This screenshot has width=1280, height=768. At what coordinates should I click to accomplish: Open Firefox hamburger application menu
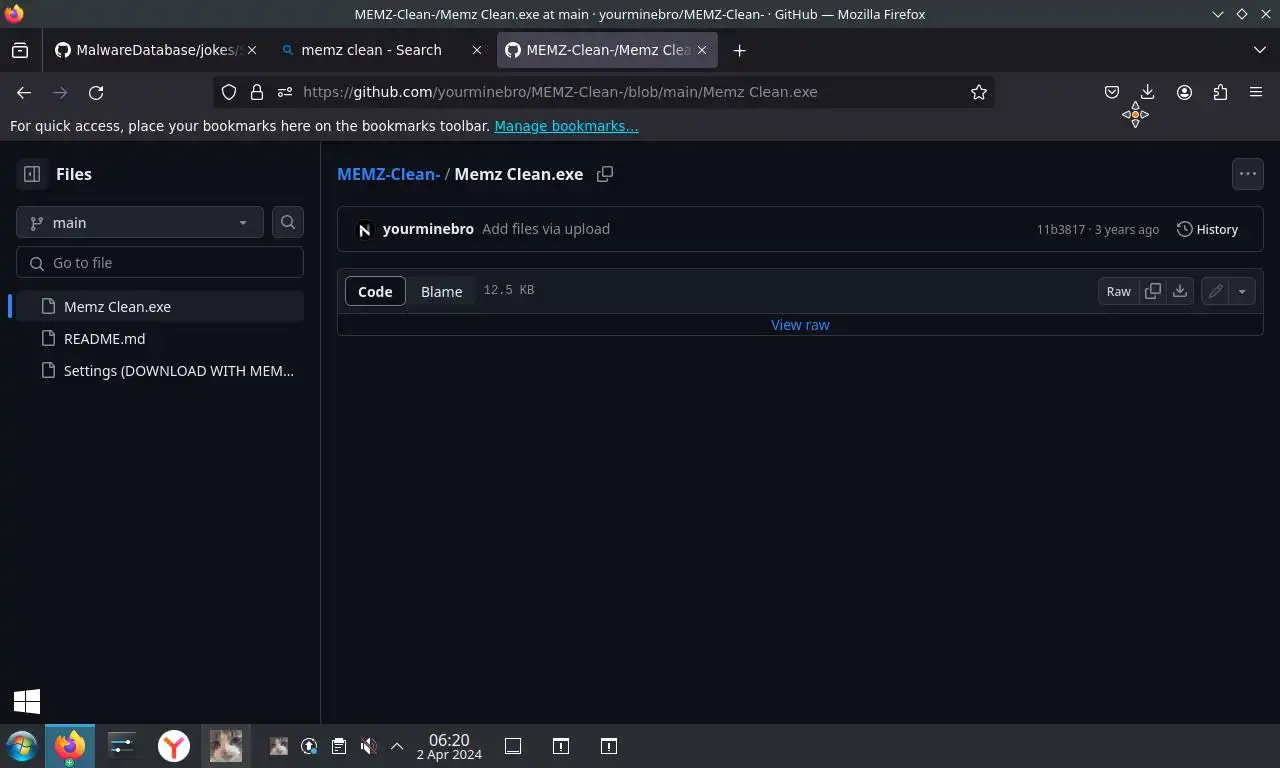coord(1256,92)
